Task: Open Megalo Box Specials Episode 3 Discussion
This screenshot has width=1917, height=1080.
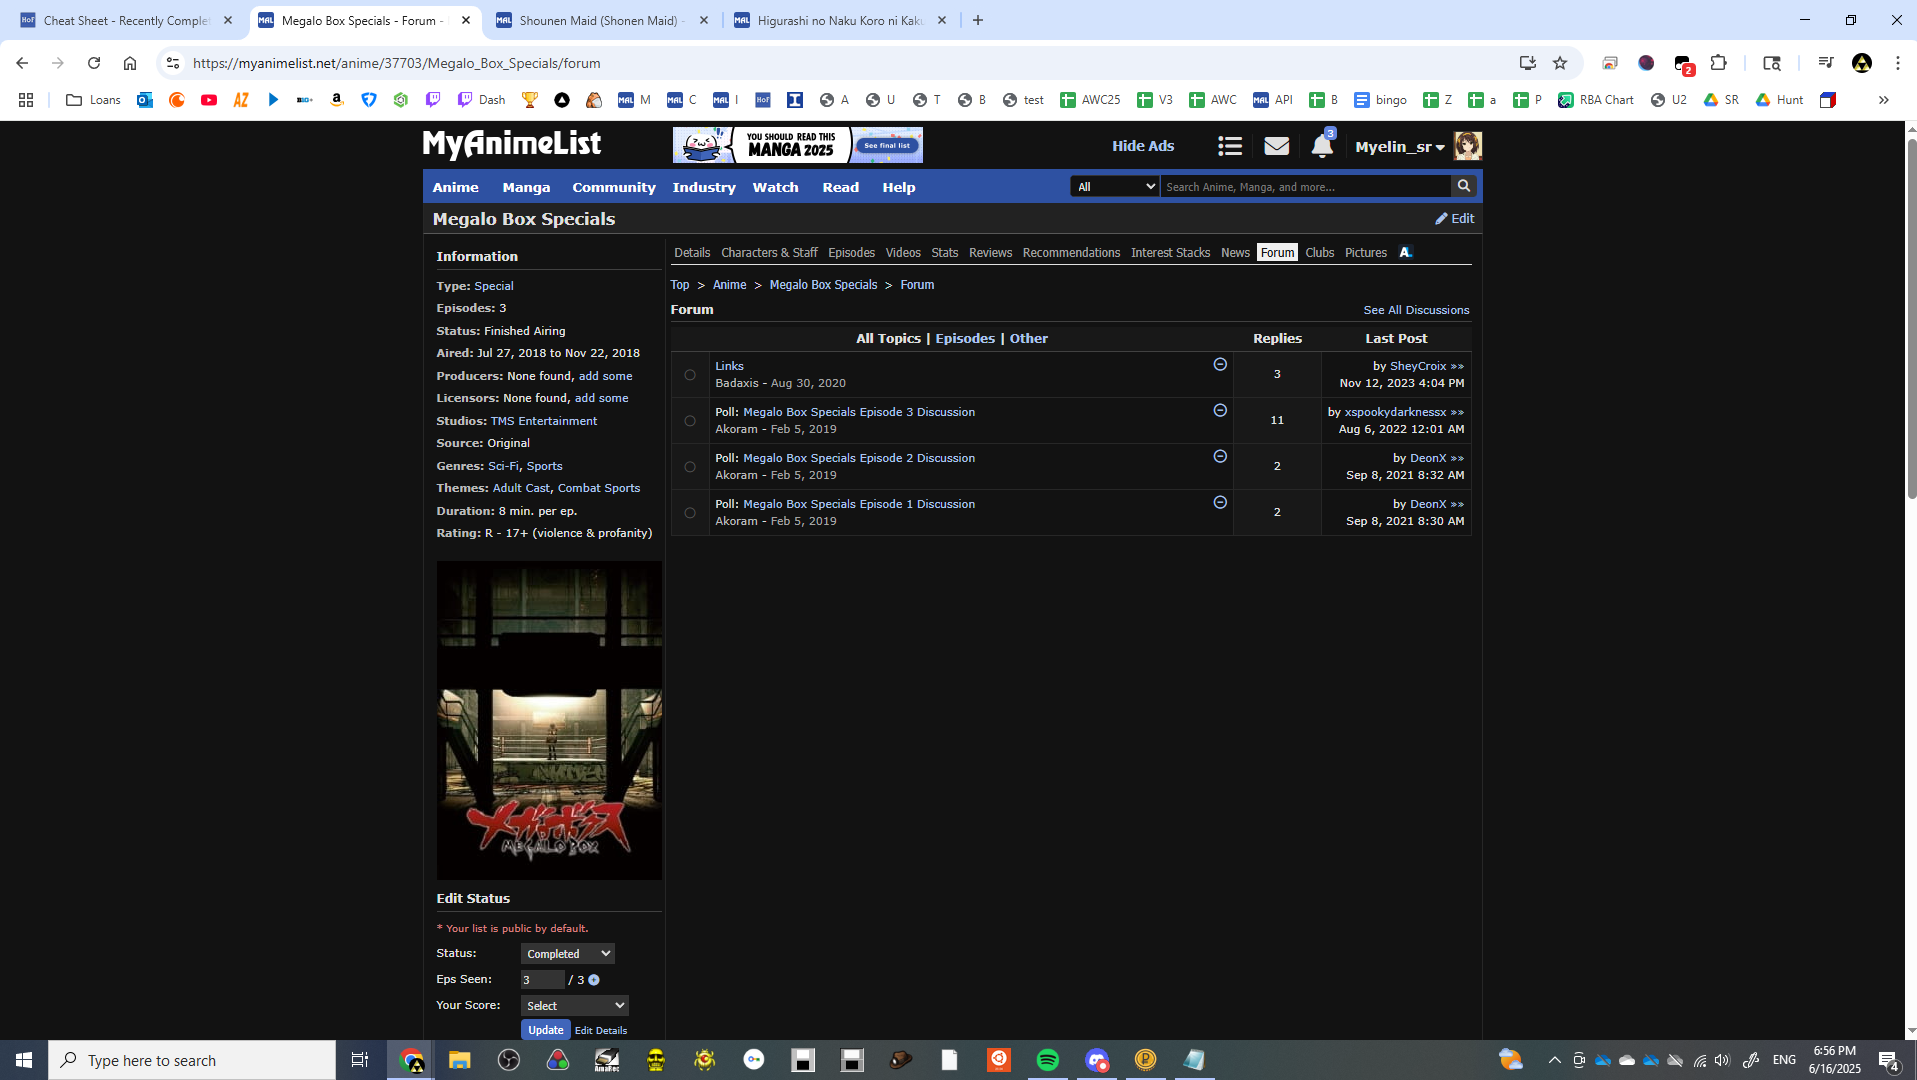Action: pos(859,412)
